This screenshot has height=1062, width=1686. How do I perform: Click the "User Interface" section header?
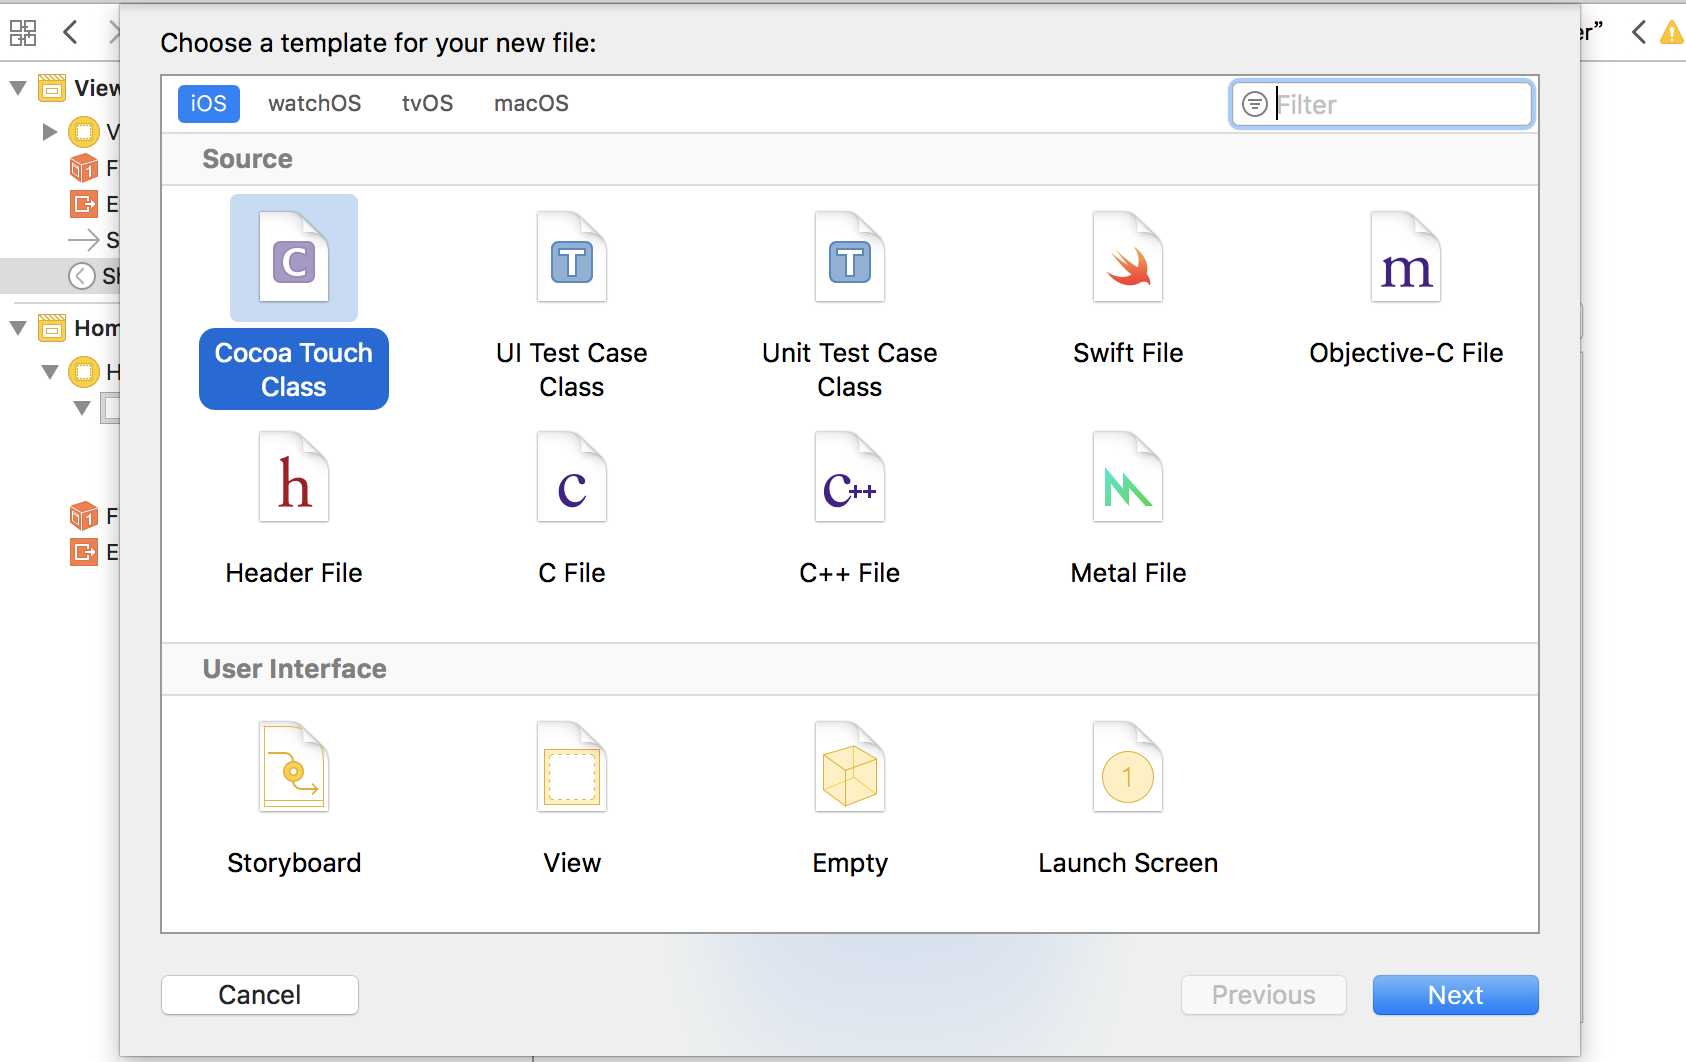click(295, 669)
